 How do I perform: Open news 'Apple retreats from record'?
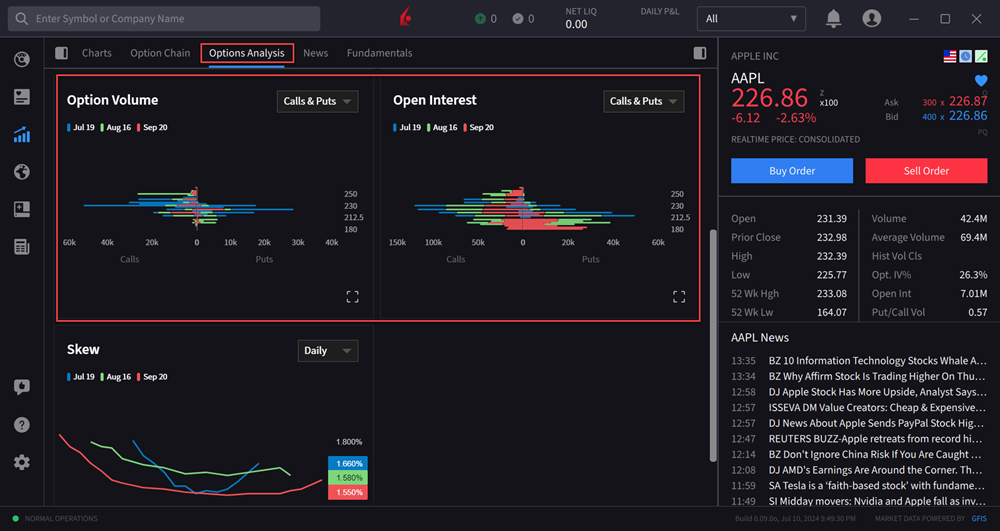pos(878,439)
